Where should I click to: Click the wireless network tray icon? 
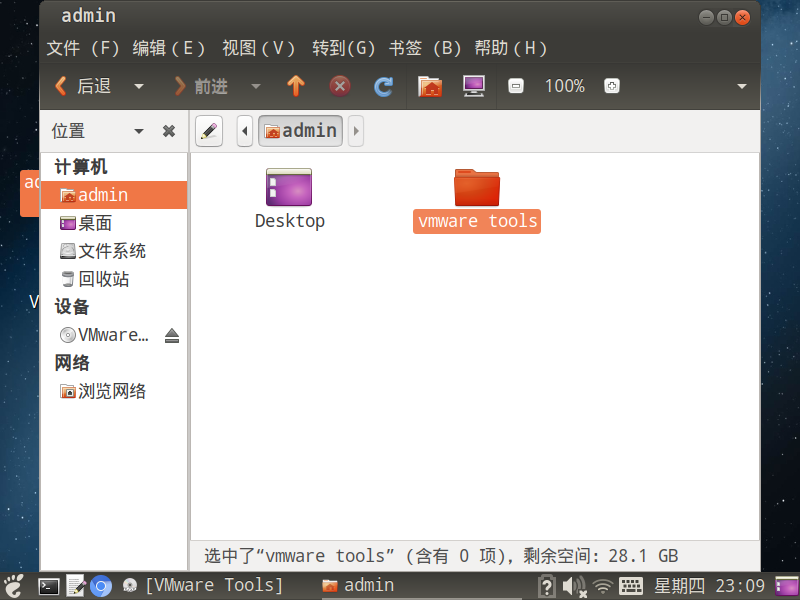pyautogui.click(x=603, y=586)
